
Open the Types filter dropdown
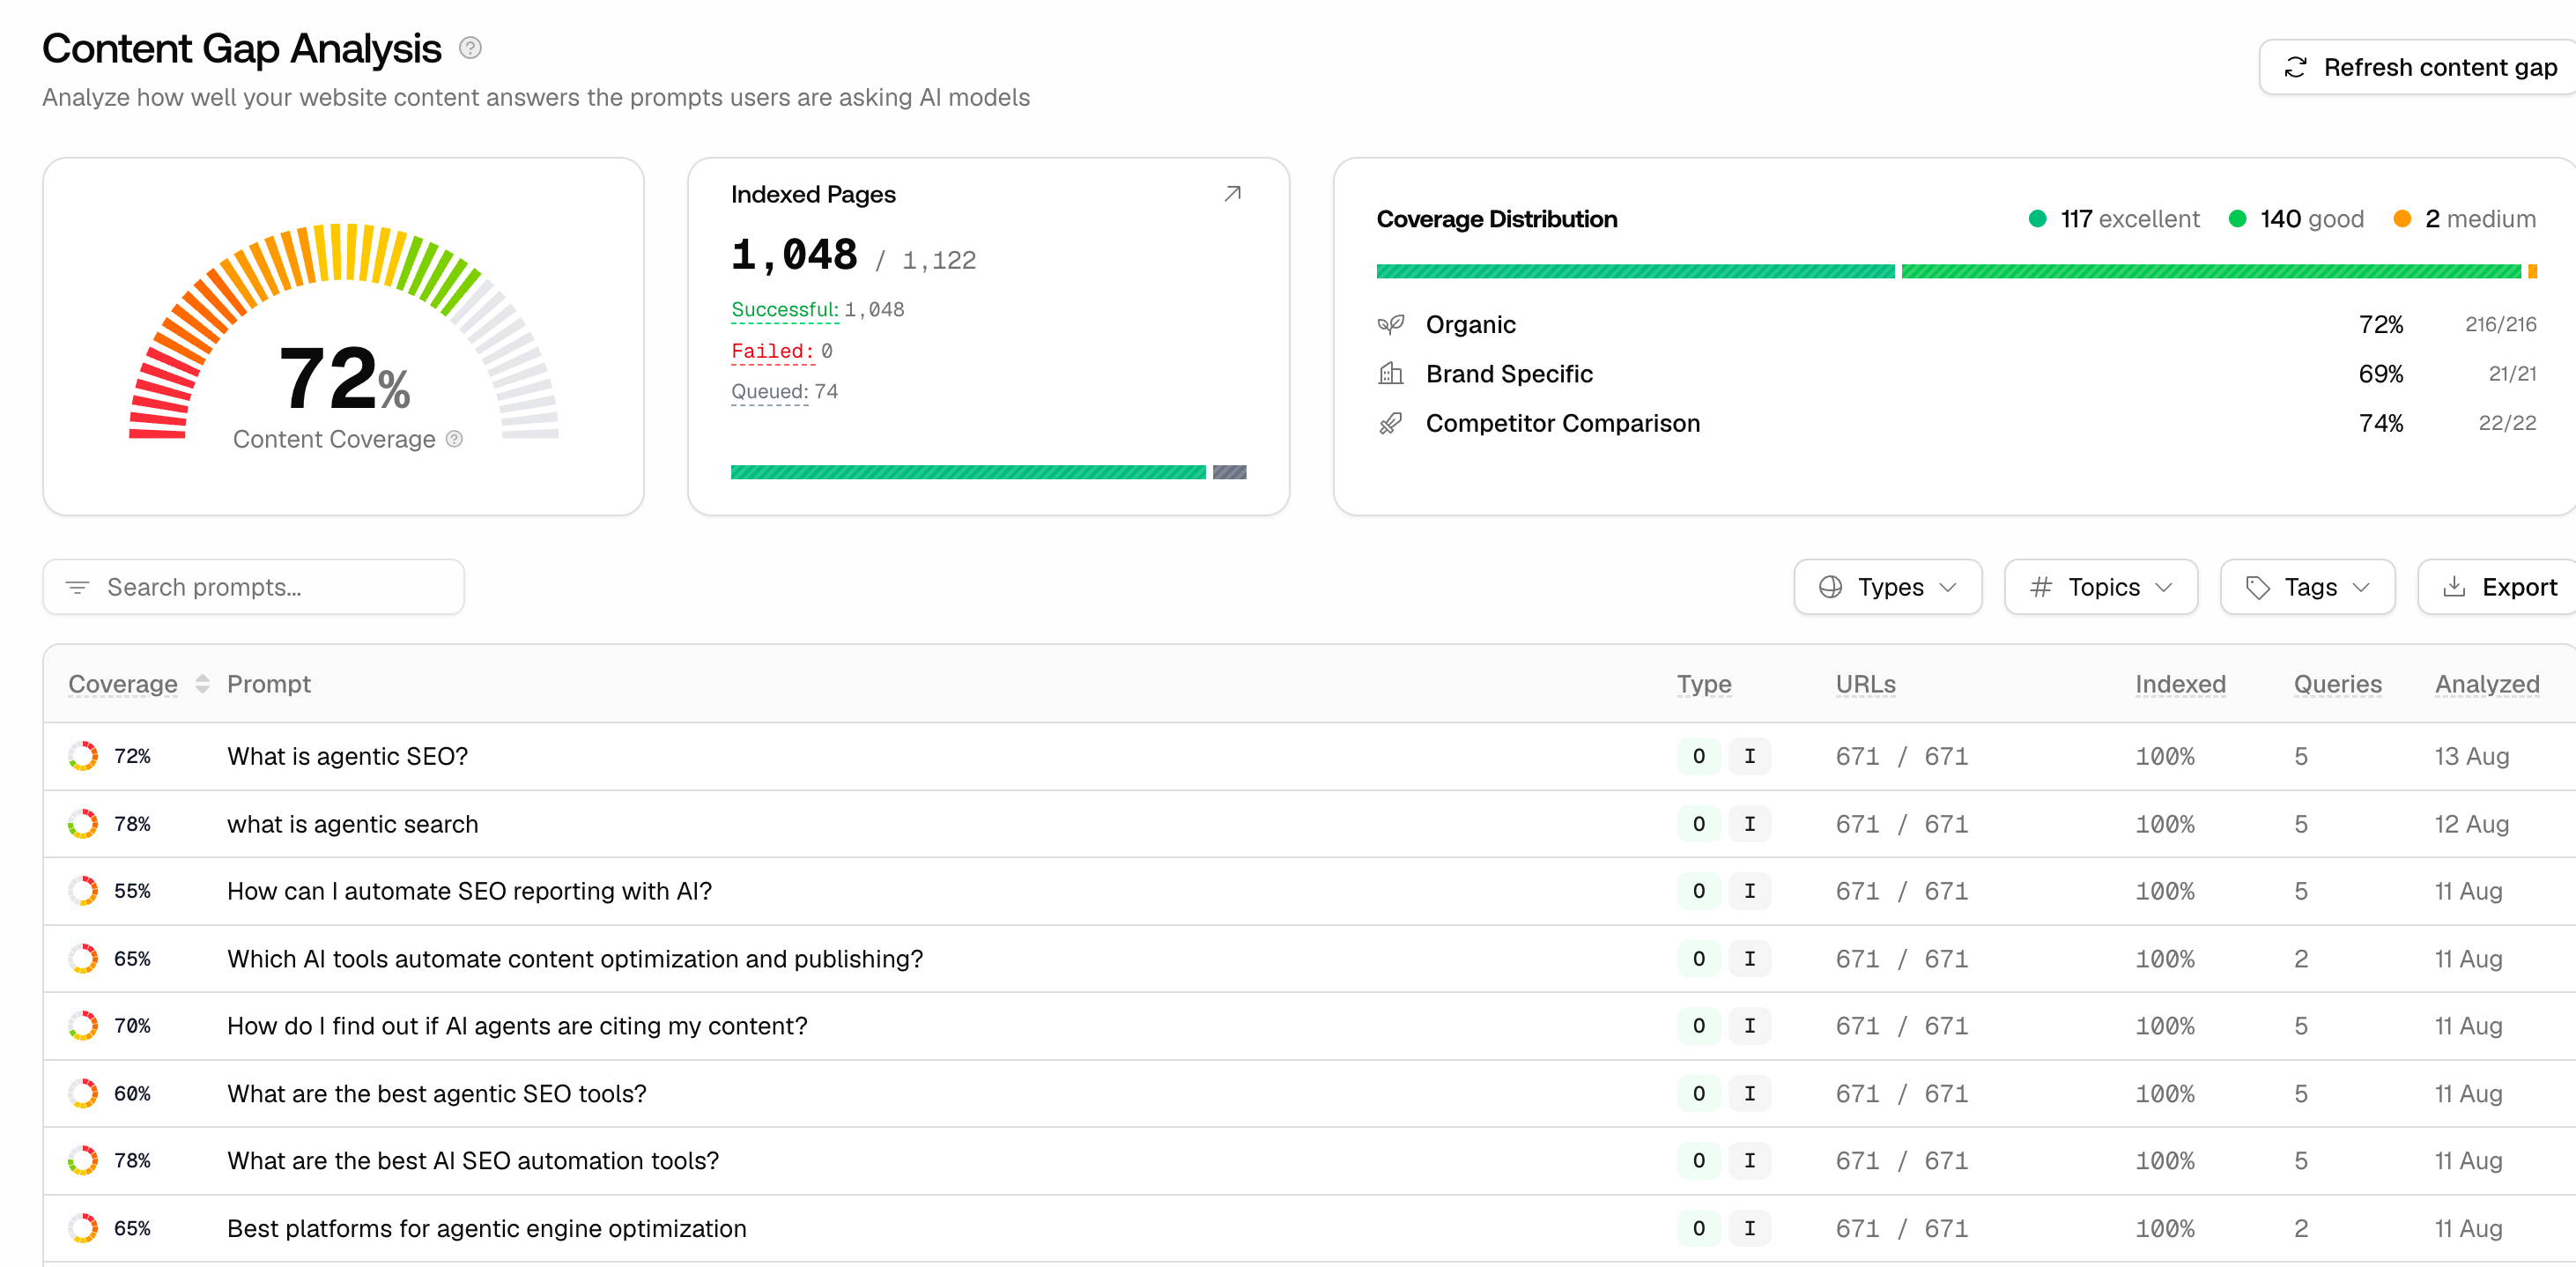coord(1888,587)
